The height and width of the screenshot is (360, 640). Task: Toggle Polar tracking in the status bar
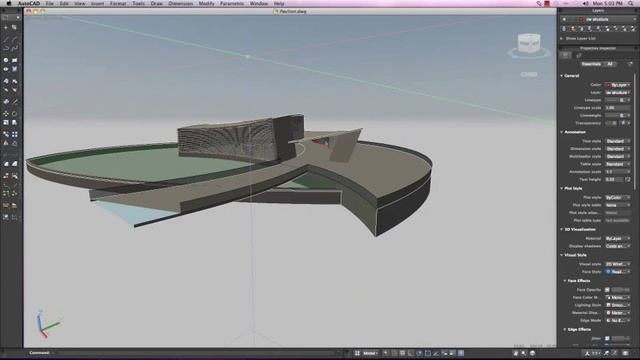419,353
